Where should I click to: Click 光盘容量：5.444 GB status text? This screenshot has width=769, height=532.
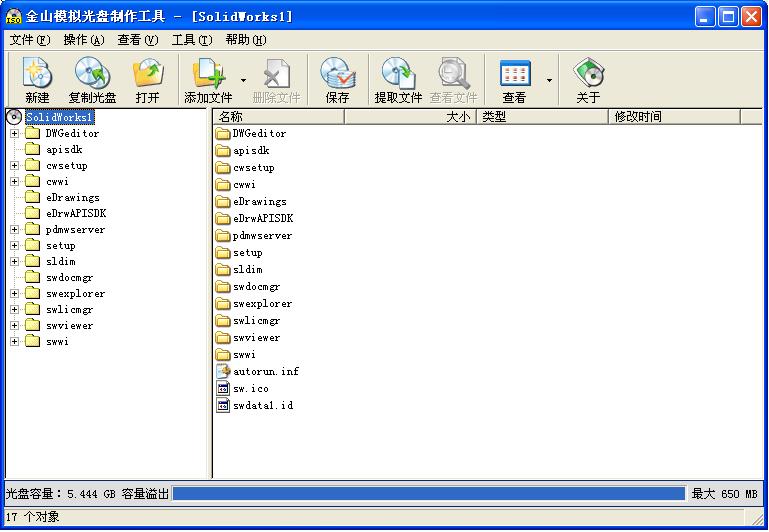click(61, 494)
